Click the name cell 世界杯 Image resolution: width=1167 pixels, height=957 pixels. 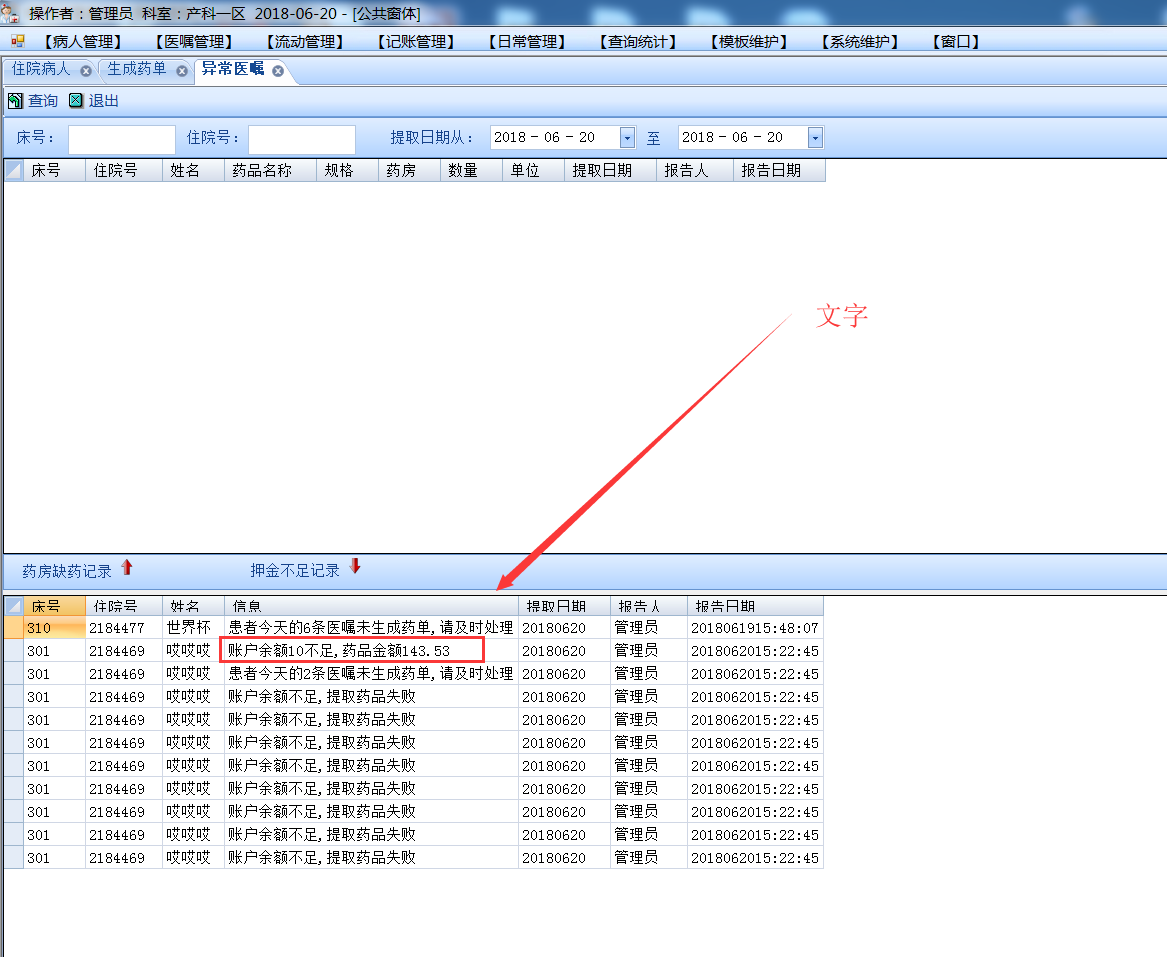point(193,627)
